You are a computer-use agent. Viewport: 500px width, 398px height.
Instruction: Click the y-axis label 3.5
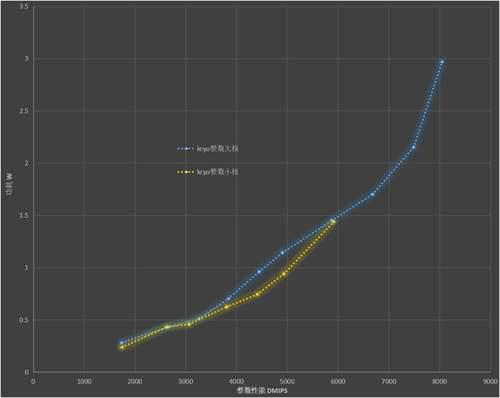[24, 6]
